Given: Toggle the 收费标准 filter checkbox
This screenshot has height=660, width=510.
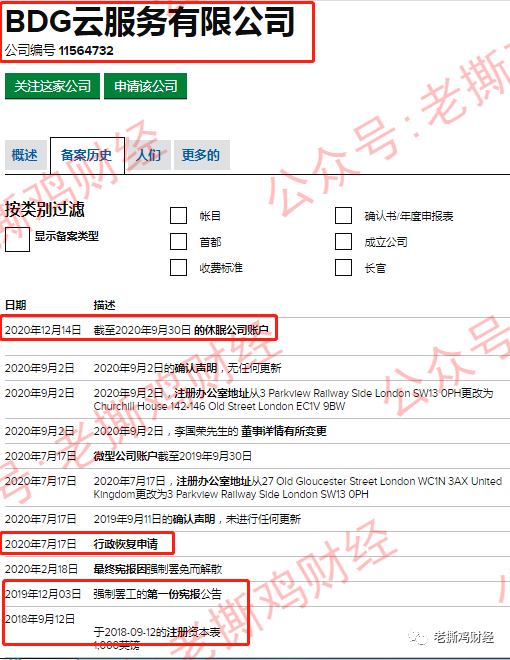Looking at the screenshot, I should [178, 268].
